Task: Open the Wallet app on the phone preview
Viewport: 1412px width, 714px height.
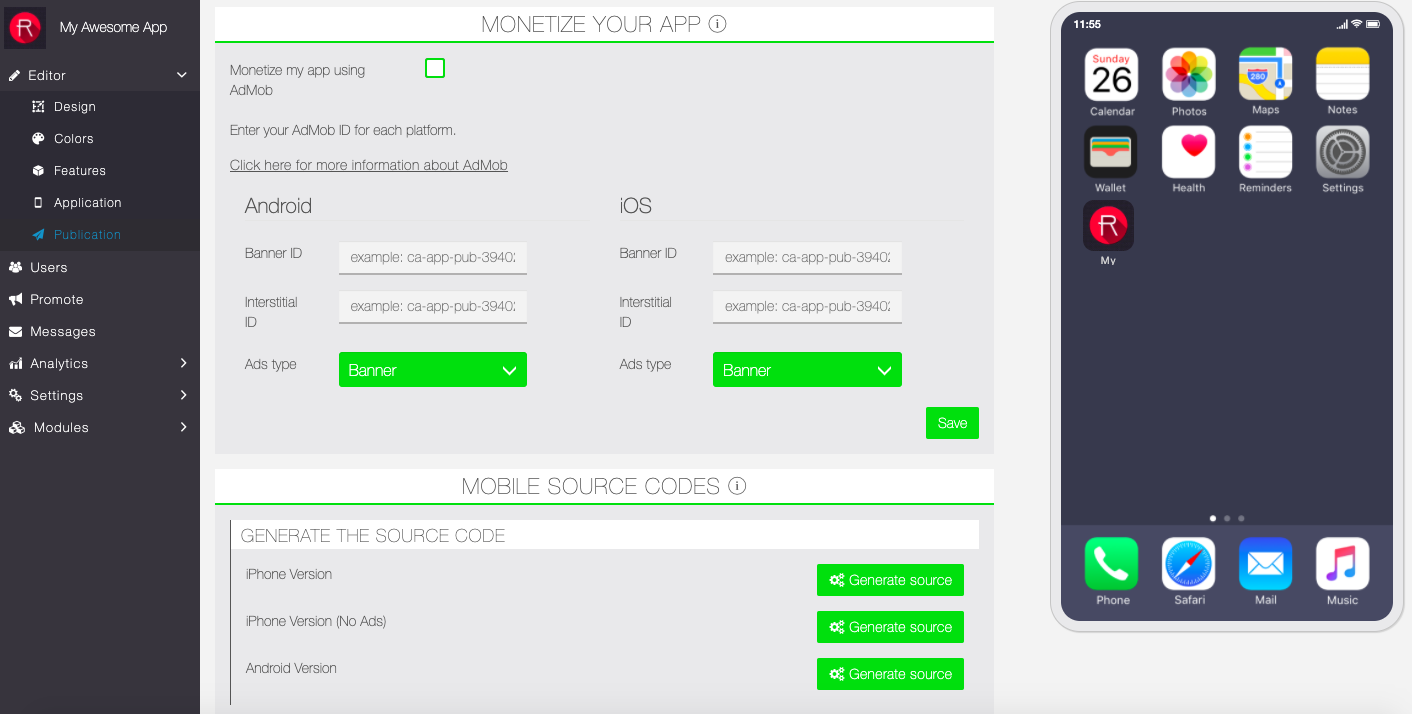Action: tap(1110, 151)
